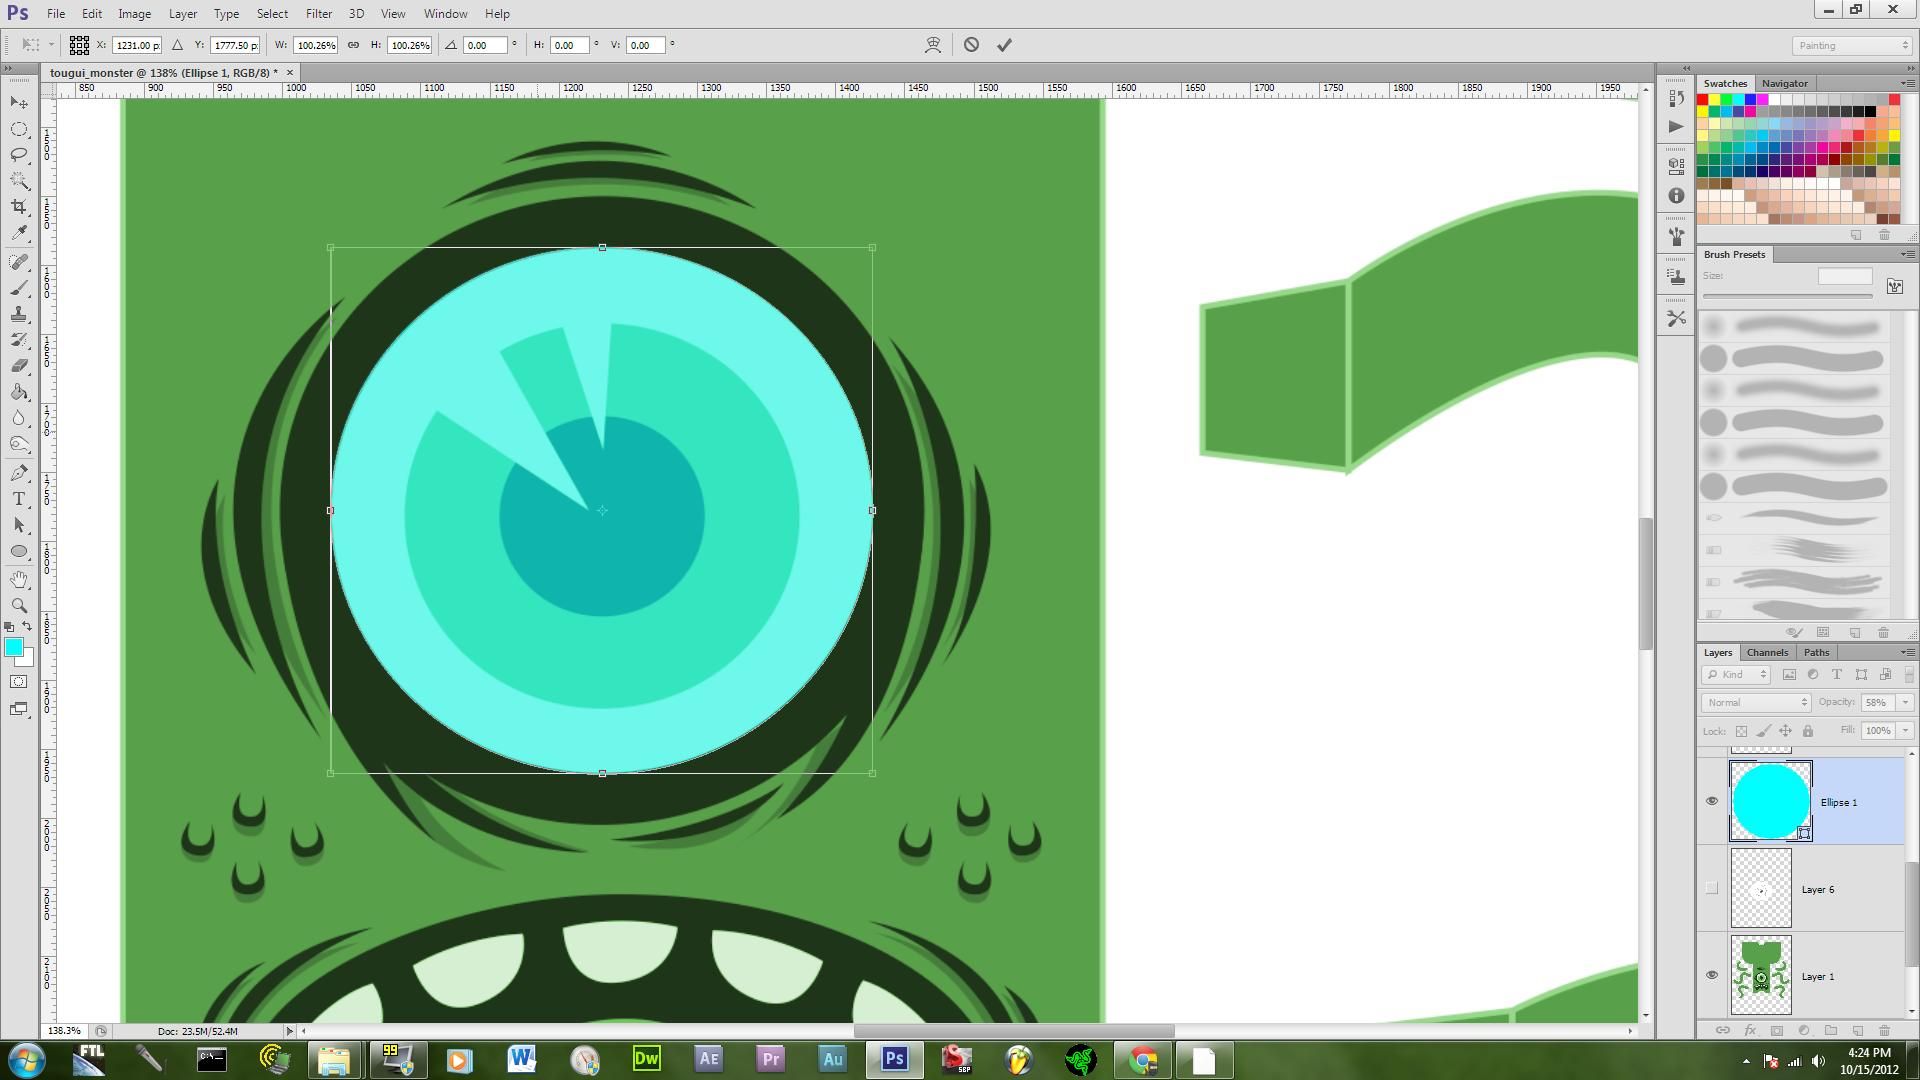Screen dimensions: 1920x1080
Task: Commit the transform with the checkmark button
Action: (1004, 45)
